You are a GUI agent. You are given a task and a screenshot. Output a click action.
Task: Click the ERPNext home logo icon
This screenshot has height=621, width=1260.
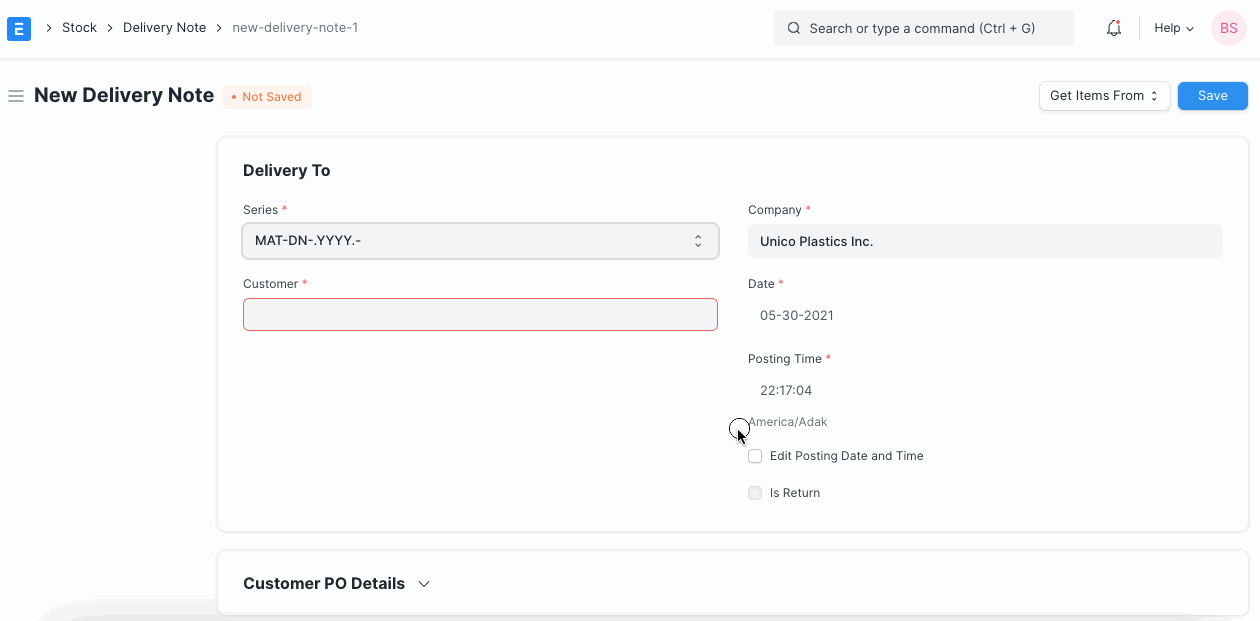(x=19, y=29)
